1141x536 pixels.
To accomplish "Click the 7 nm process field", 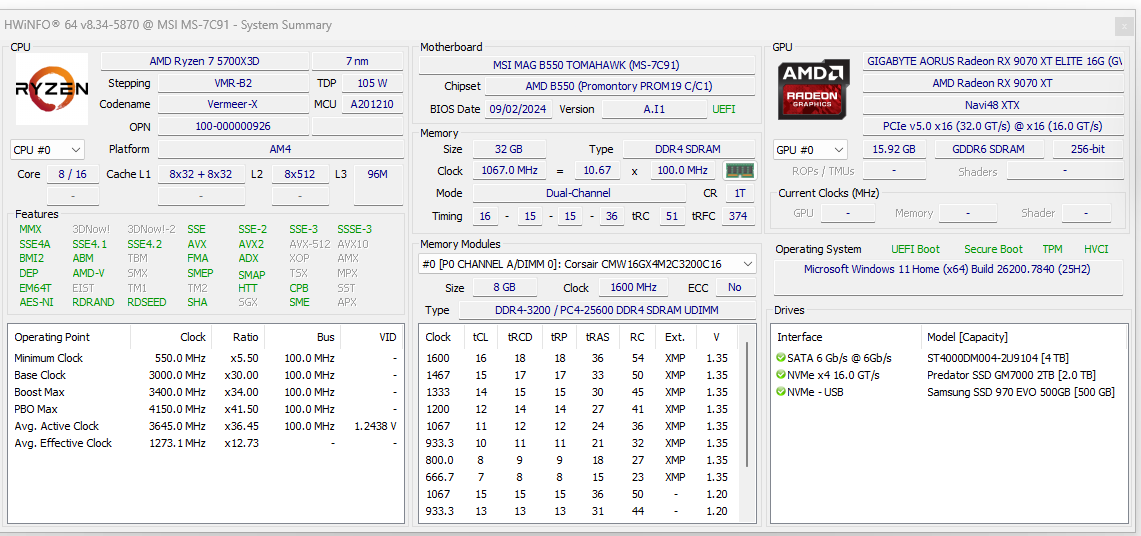I will pos(357,61).
